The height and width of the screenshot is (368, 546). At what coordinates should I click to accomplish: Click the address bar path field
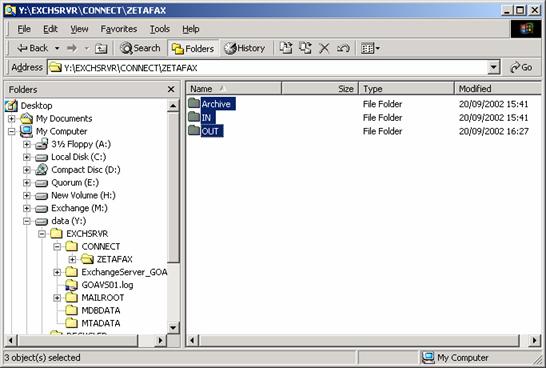click(x=268, y=68)
